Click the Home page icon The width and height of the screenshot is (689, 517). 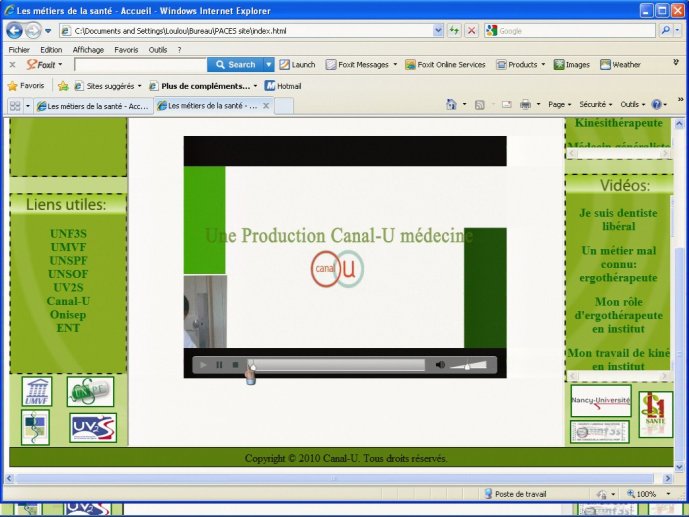[451, 105]
